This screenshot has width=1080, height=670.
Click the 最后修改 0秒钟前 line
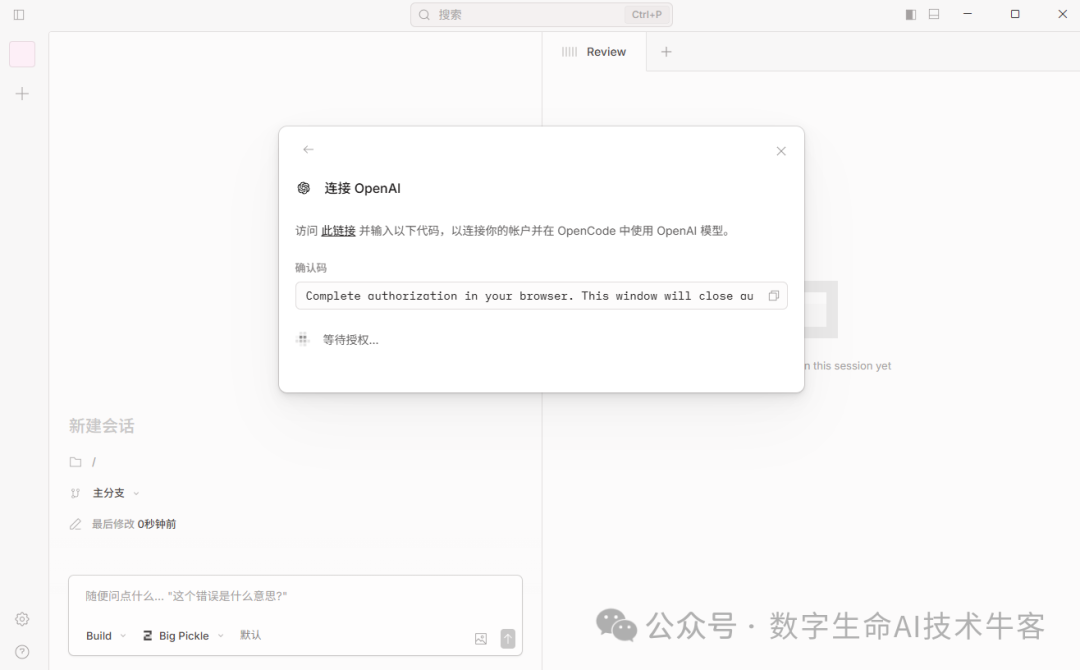[134, 524]
